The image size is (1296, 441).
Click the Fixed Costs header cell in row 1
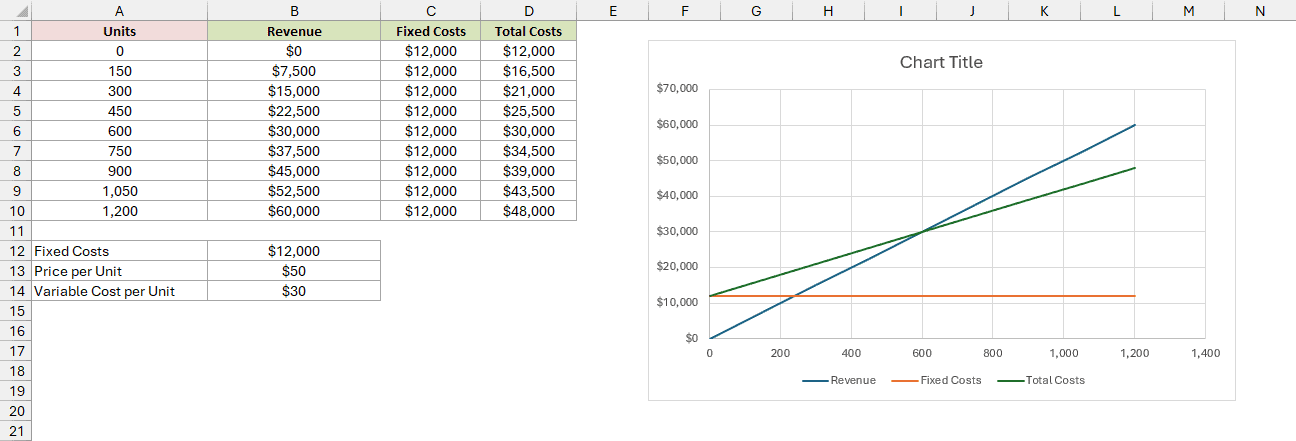click(431, 31)
